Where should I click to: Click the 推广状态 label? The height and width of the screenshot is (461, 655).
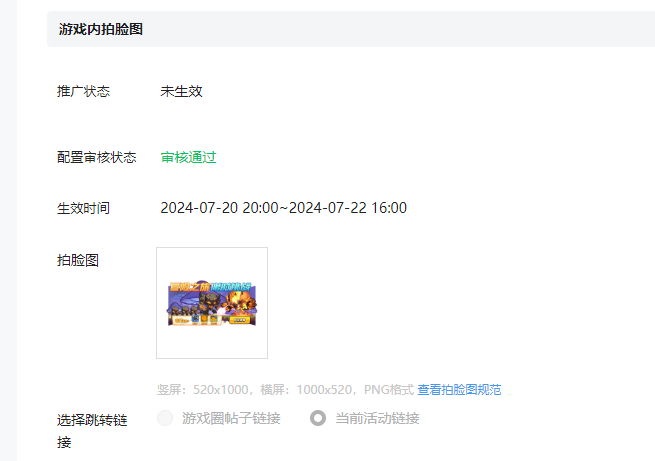click(x=84, y=91)
